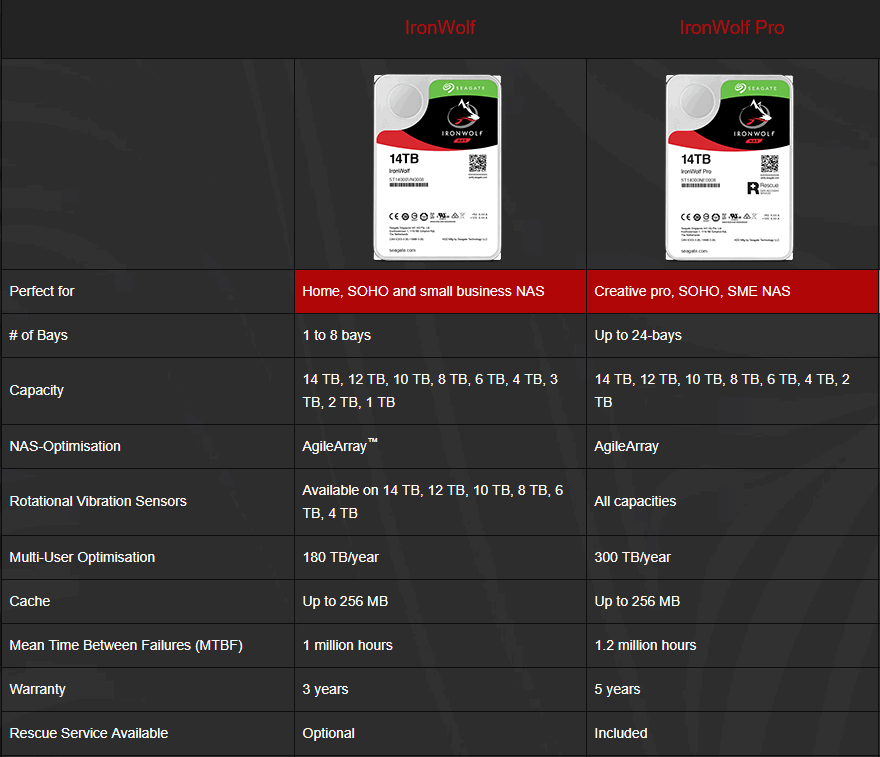Click the 'All capacities' value
Screen dimensions: 880x757
pyautogui.click(x=635, y=501)
